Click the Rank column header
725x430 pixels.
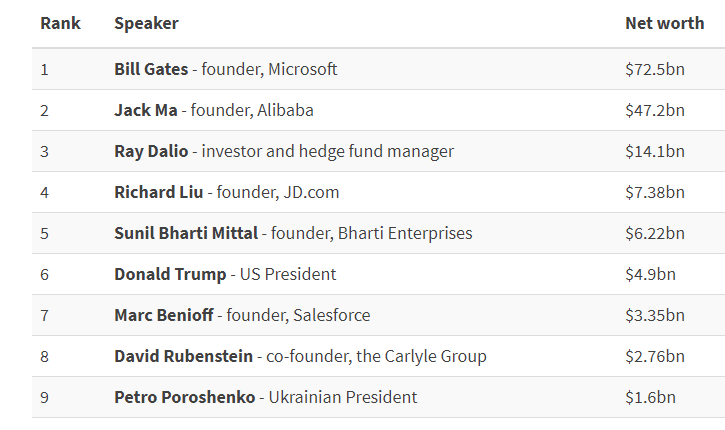60,23
